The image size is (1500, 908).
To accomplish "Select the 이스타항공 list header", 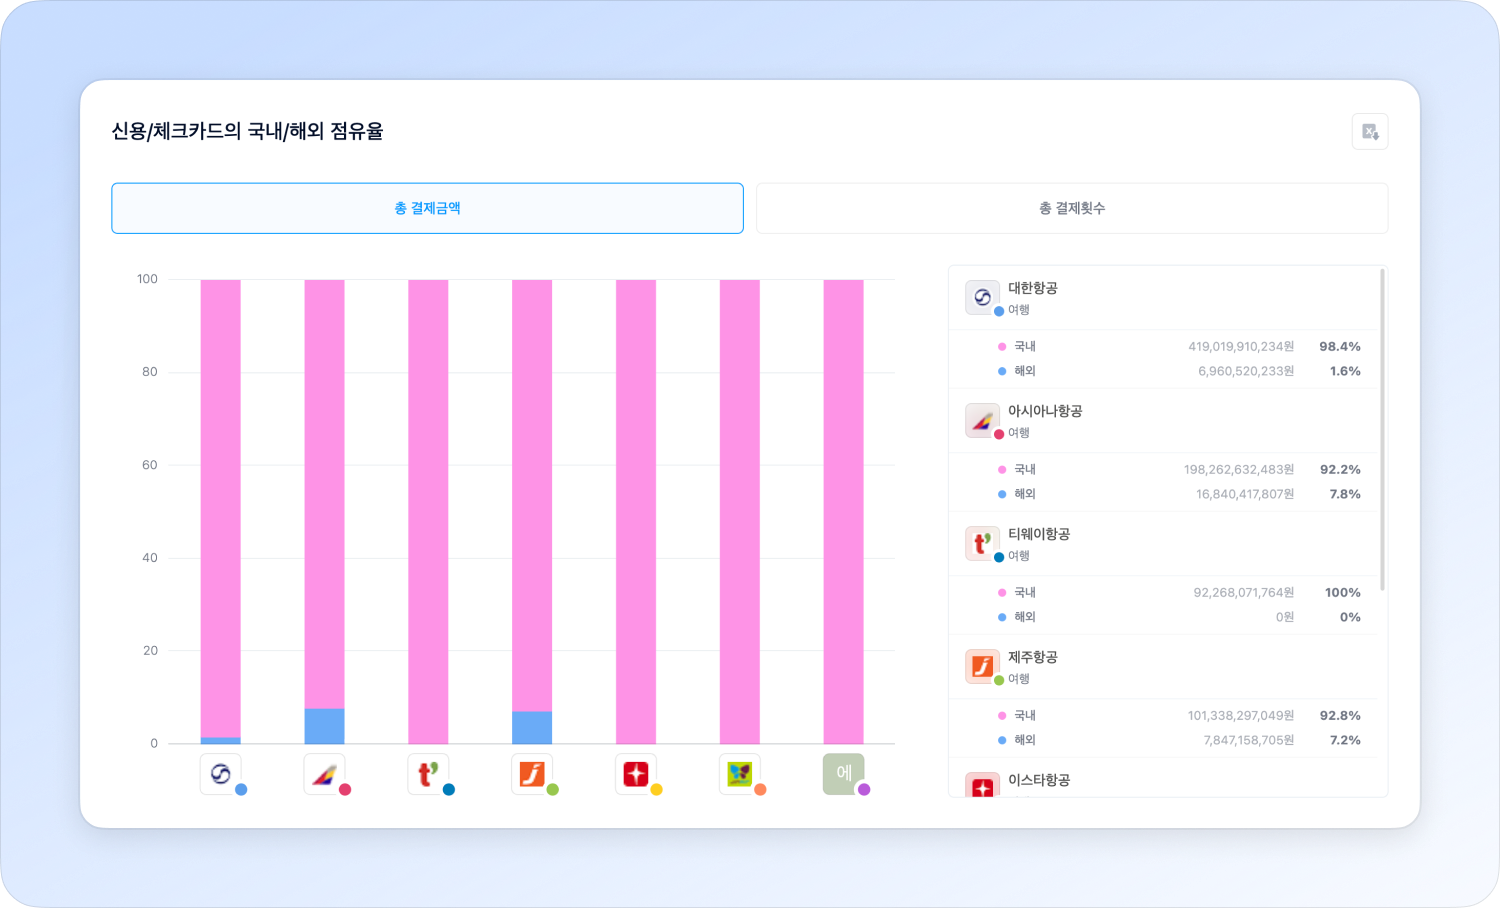I will pyautogui.click(x=1038, y=780).
